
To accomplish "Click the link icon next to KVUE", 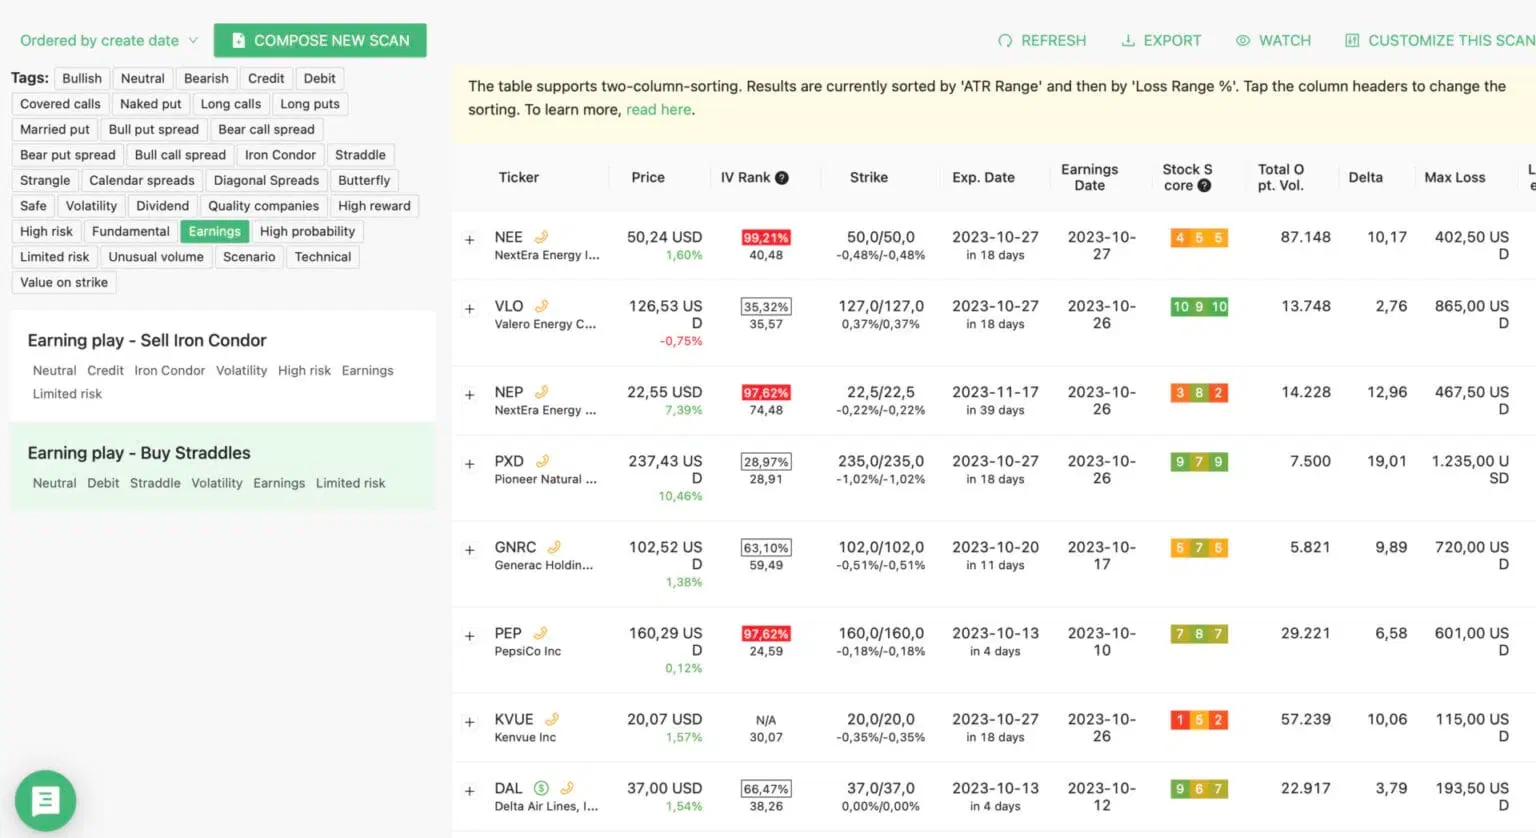I will point(552,719).
